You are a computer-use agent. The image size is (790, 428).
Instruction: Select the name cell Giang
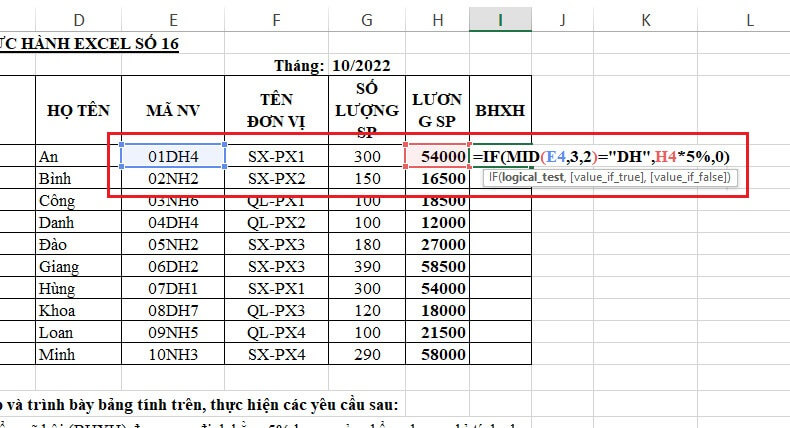point(79,266)
